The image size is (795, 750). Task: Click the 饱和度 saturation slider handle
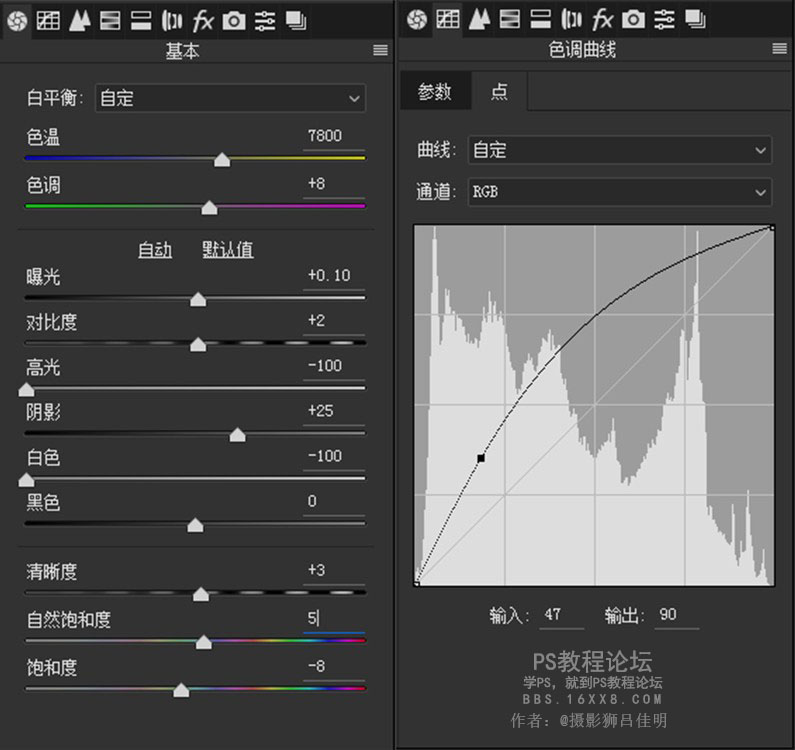click(181, 690)
